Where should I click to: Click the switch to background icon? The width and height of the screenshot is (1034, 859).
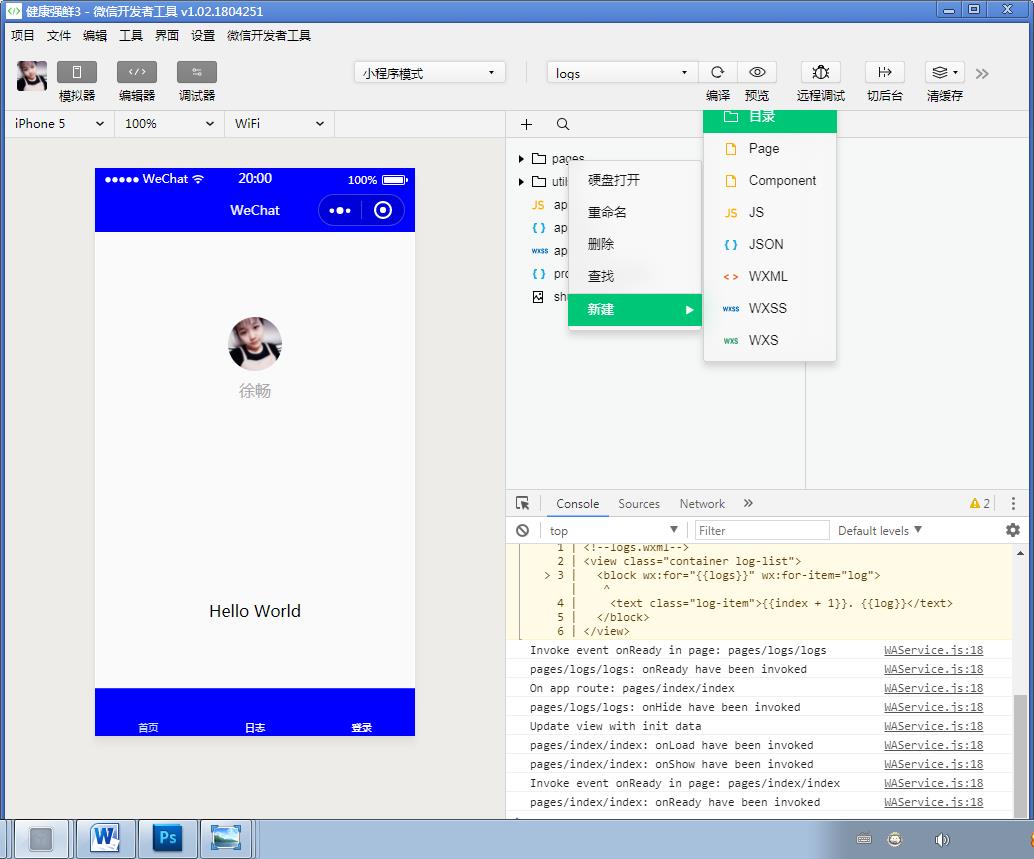(x=884, y=72)
